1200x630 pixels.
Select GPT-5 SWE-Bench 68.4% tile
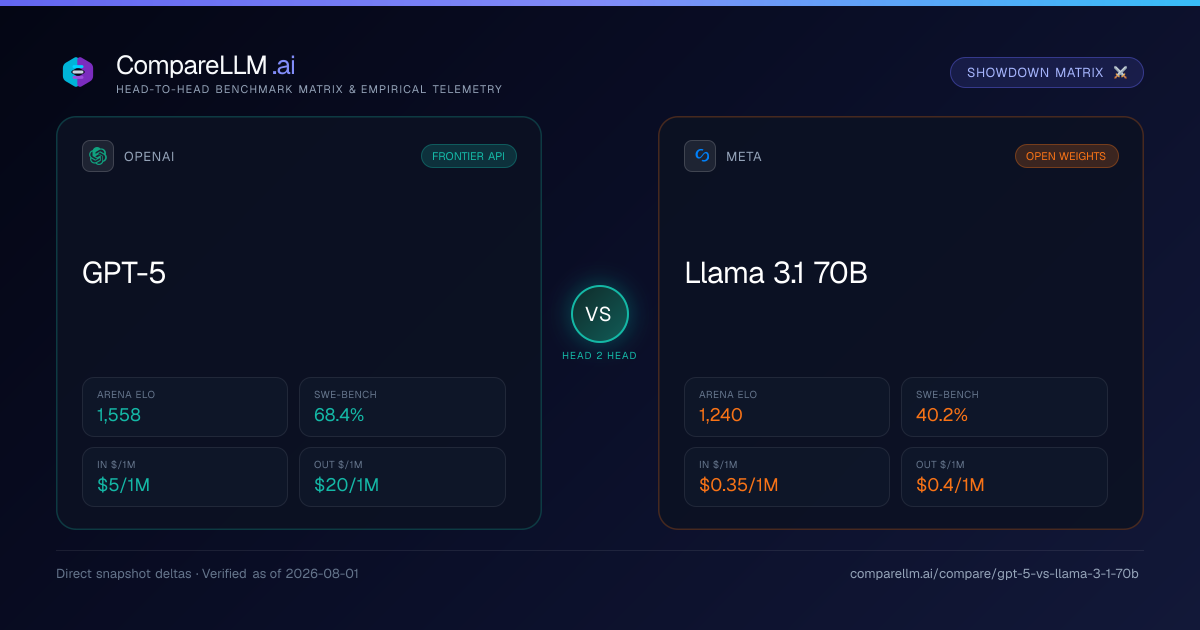(402, 407)
